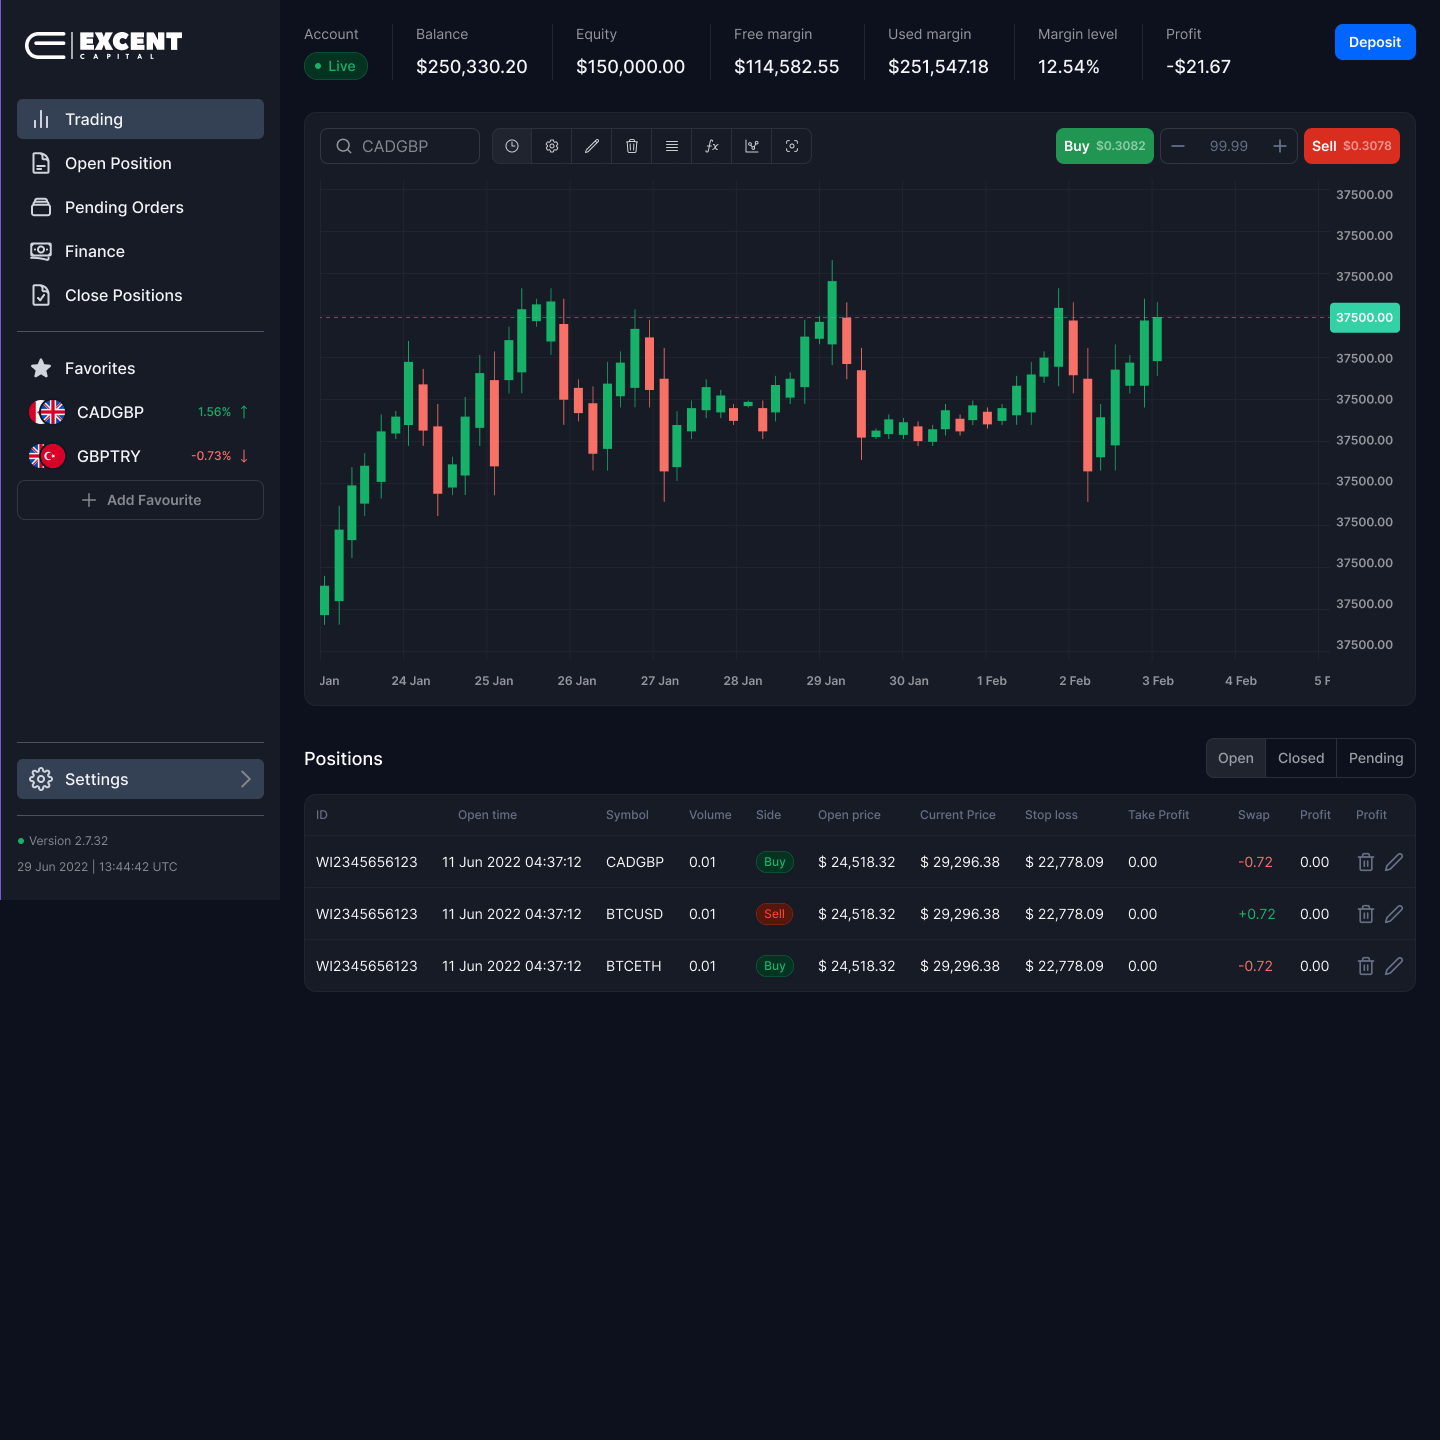The height and width of the screenshot is (1440, 1440).
Task: Click the fx indicators icon
Action: 712,146
